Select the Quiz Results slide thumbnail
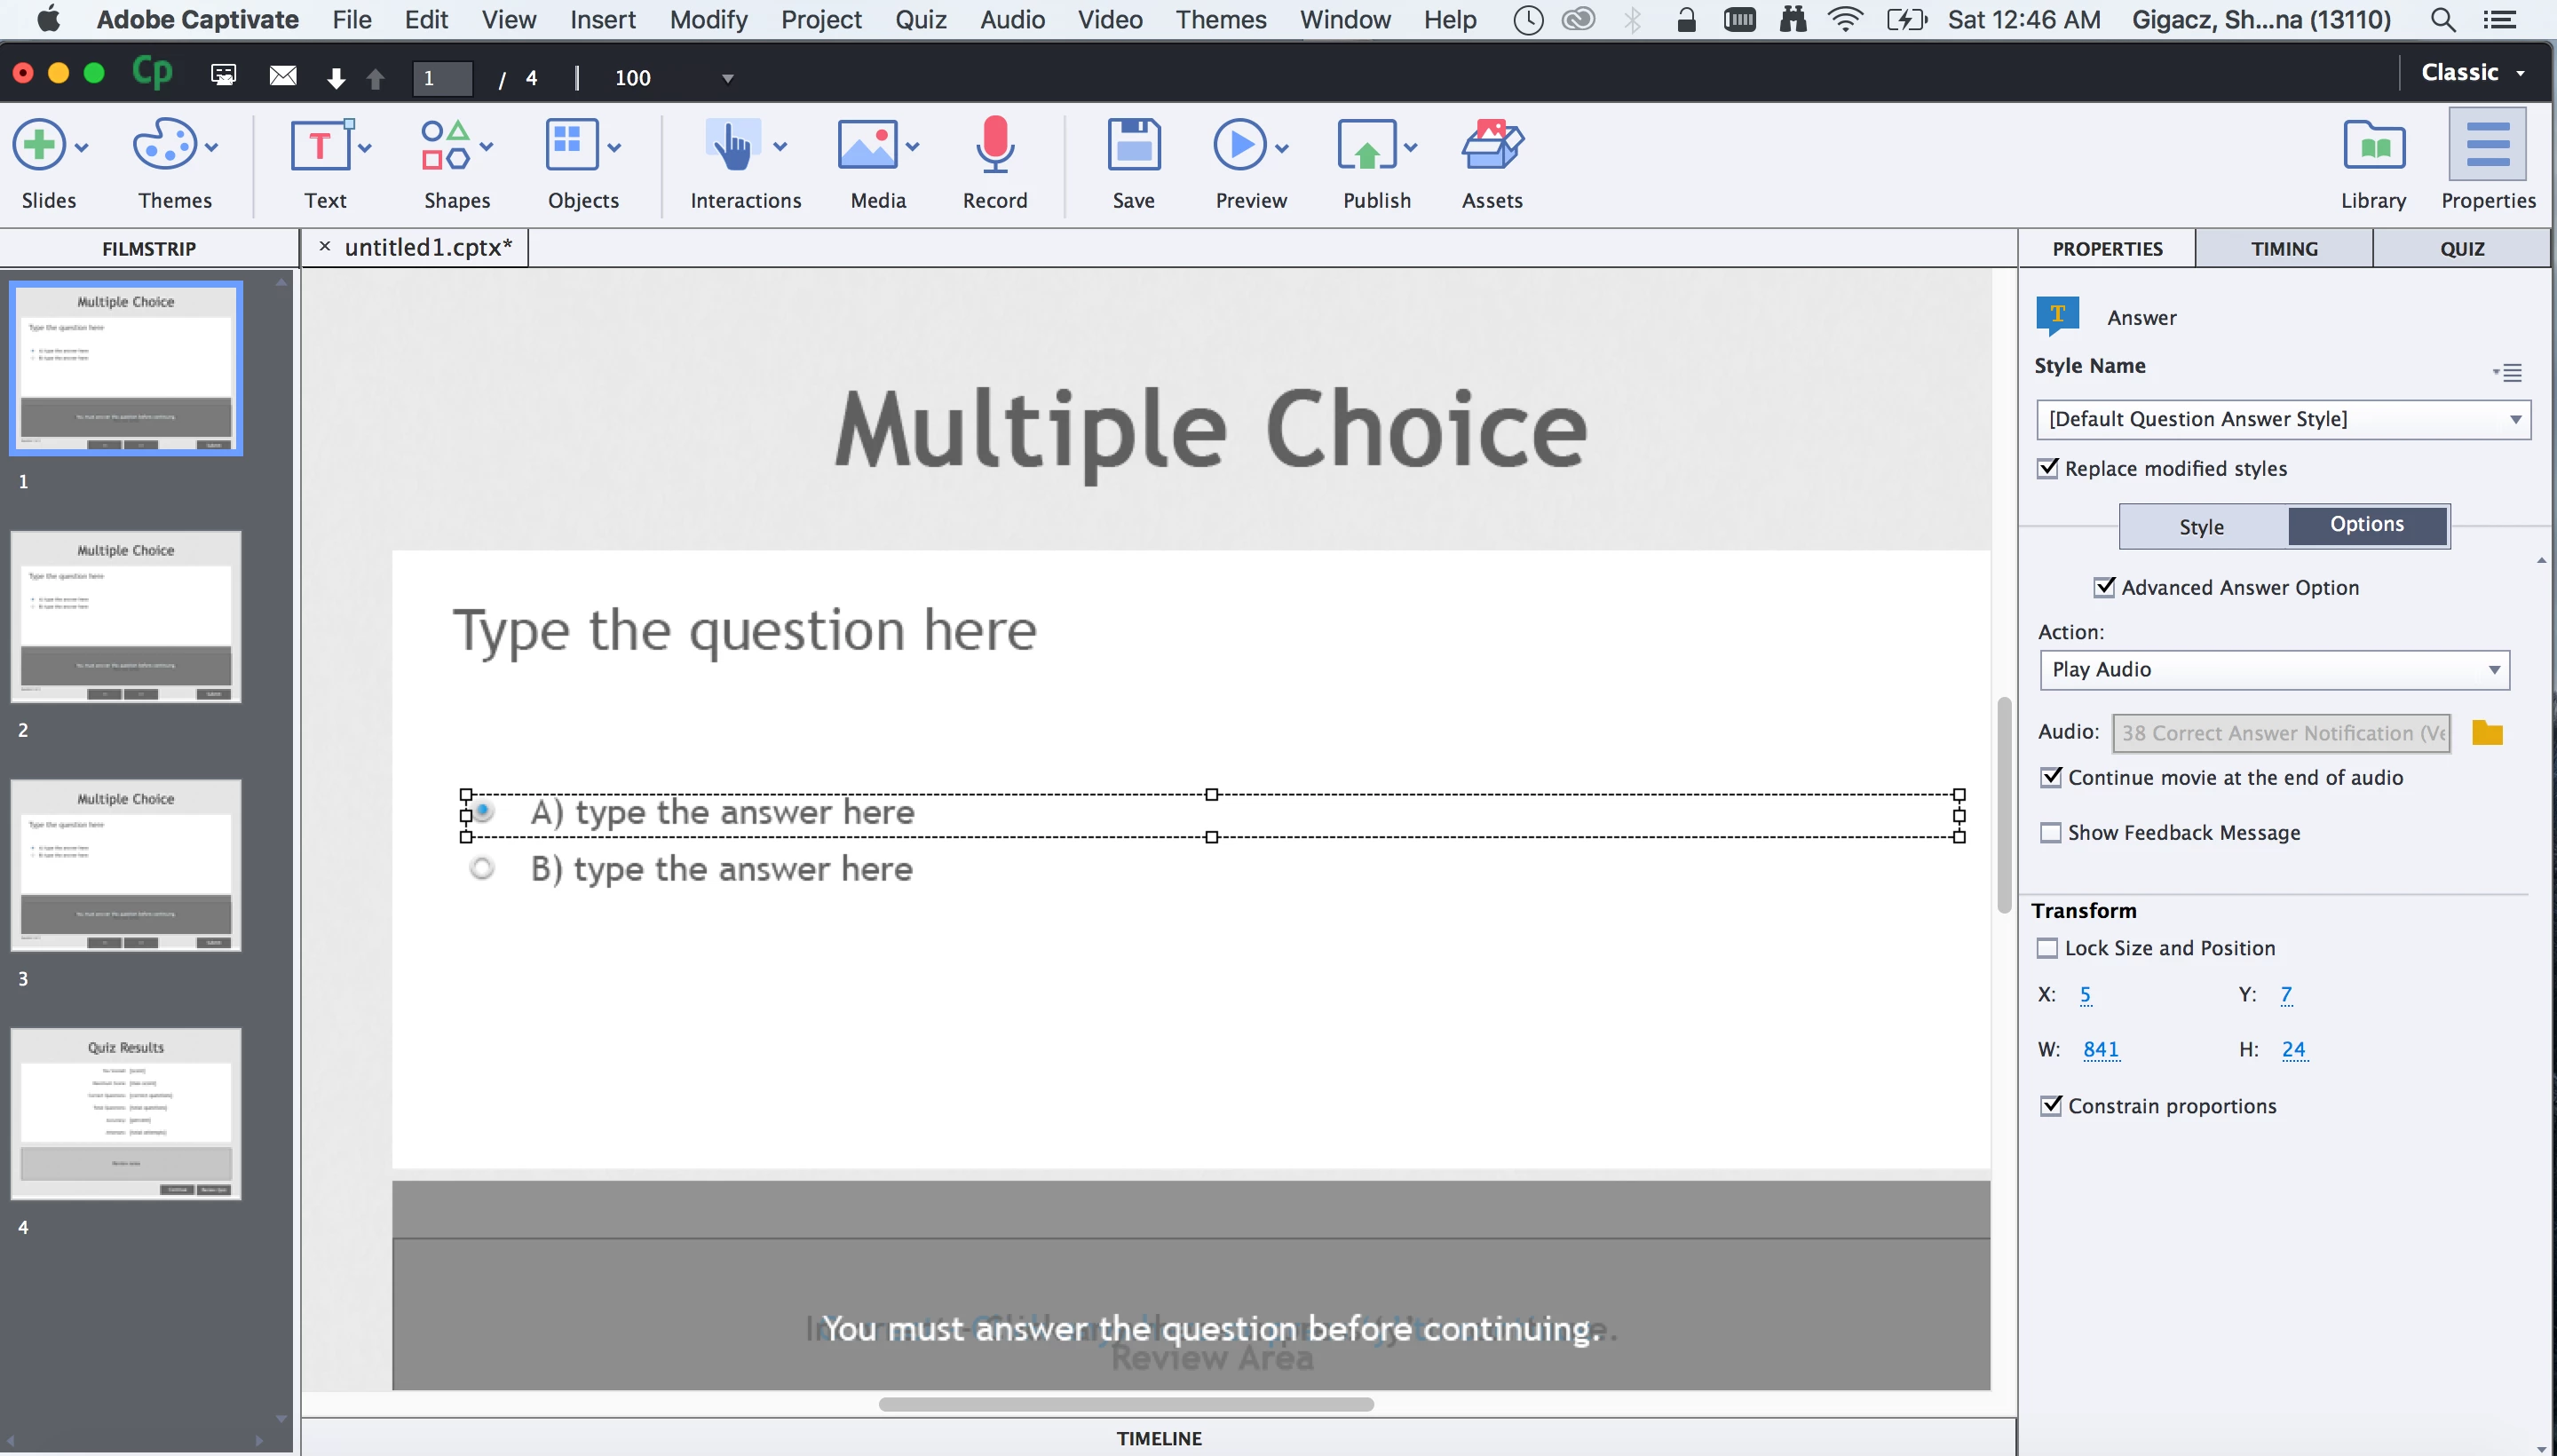The height and width of the screenshot is (1456, 2557). point(126,1113)
